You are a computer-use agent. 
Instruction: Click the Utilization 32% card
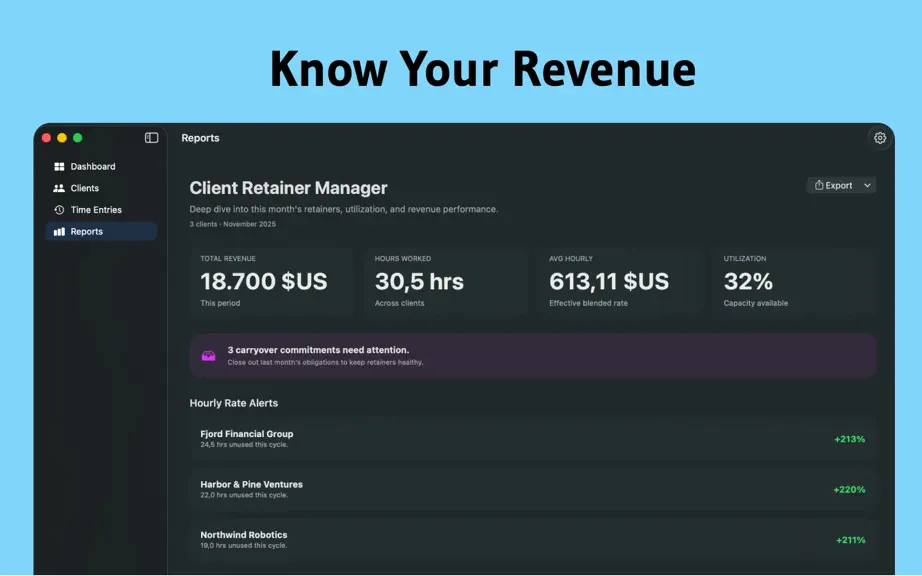(x=794, y=282)
